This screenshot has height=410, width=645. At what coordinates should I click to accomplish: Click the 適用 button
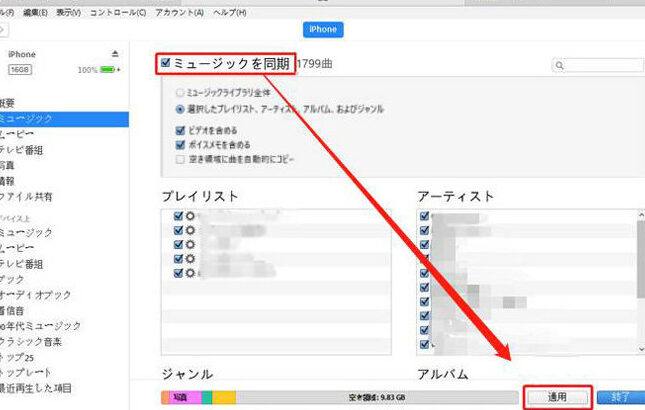[557, 397]
